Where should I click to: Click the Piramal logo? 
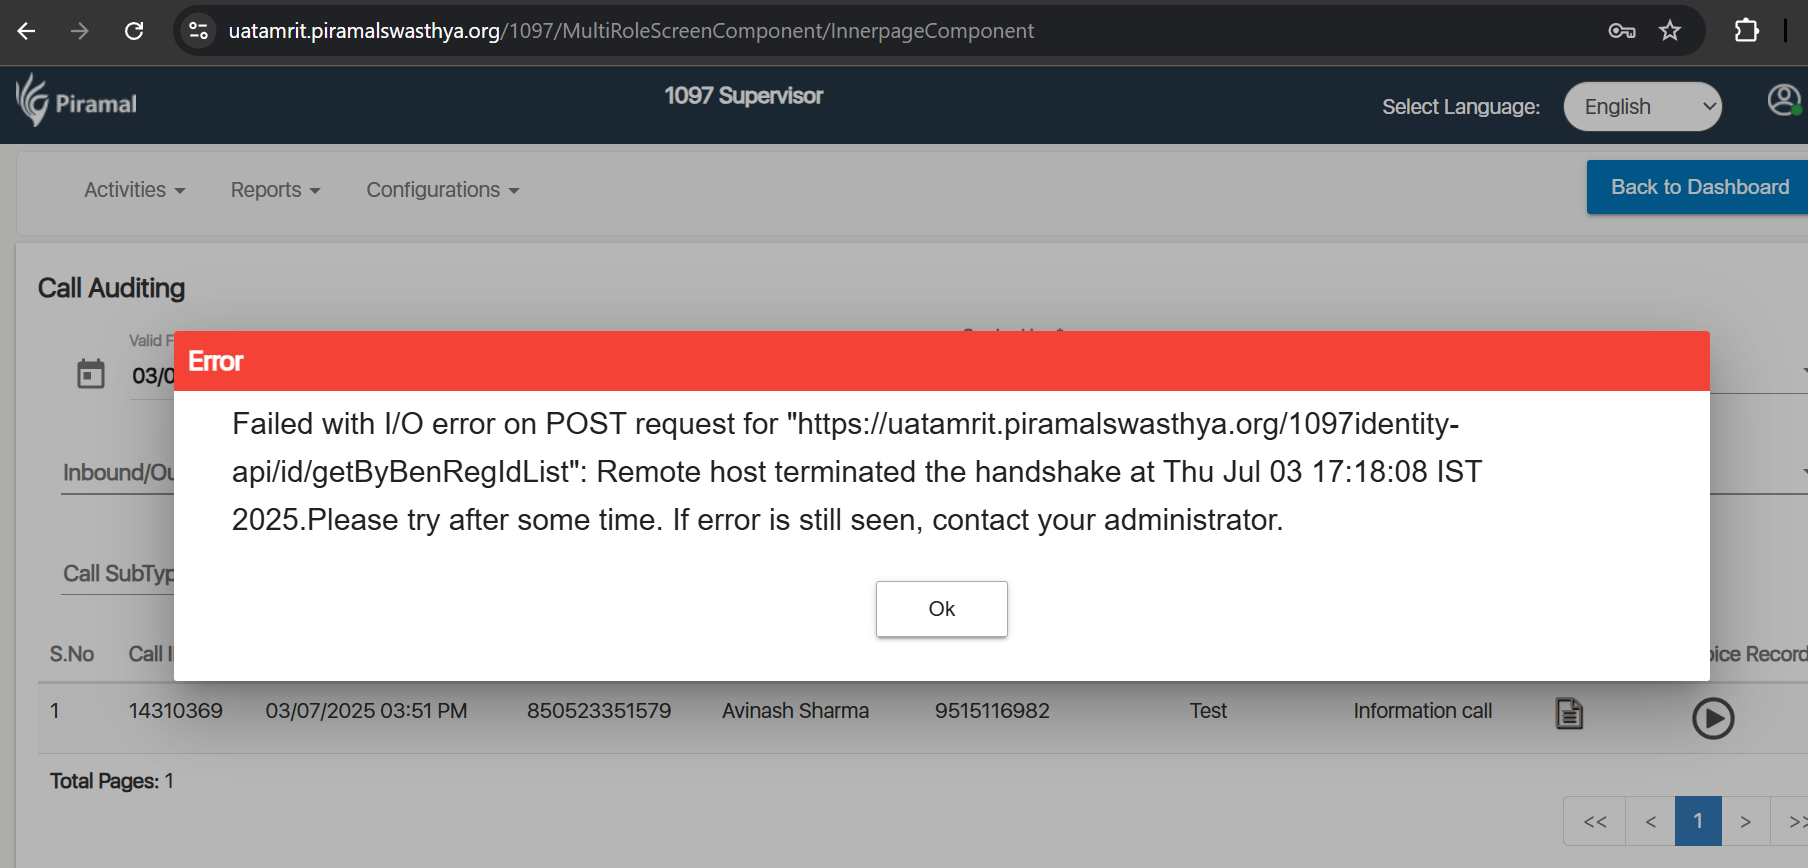click(x=76, y=100)
